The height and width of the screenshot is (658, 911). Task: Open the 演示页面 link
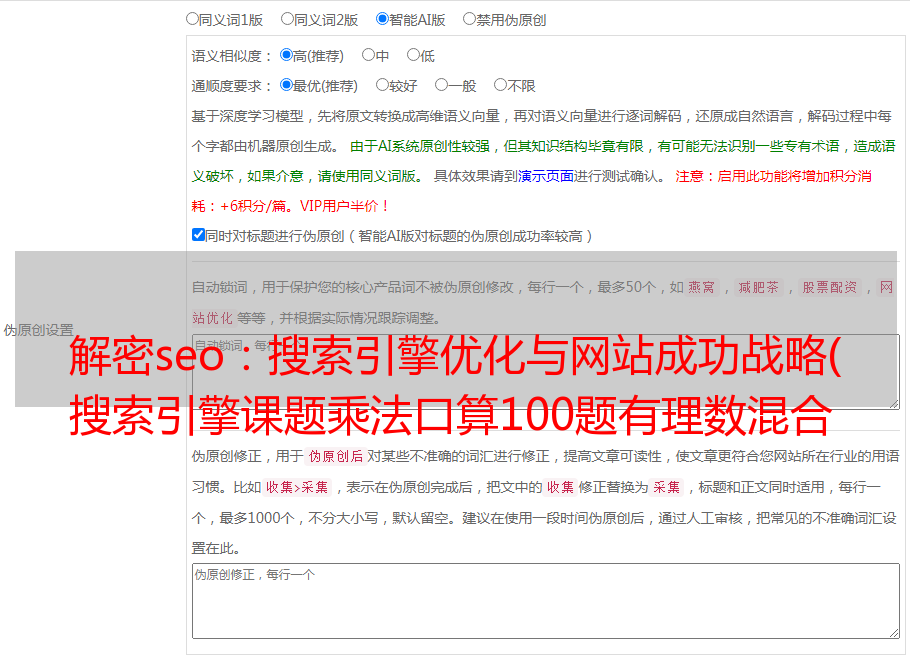click(546, 176)
